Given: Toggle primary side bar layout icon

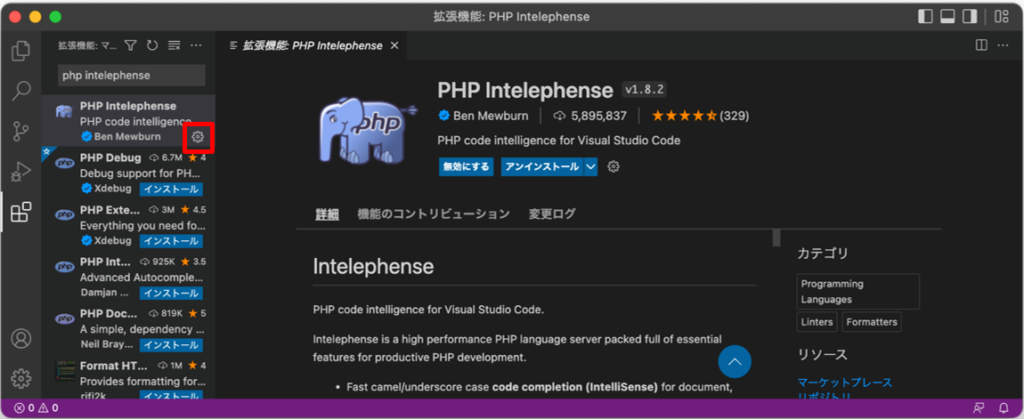Looking at the screenshot, I should pyautogui.click(x=925, y=16).
